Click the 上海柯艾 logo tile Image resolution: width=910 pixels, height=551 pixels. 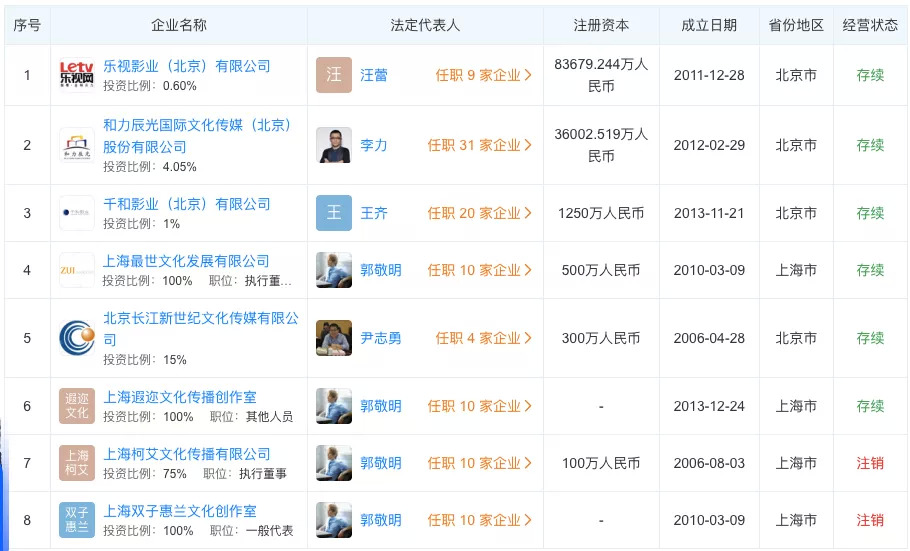pos(77,463)
